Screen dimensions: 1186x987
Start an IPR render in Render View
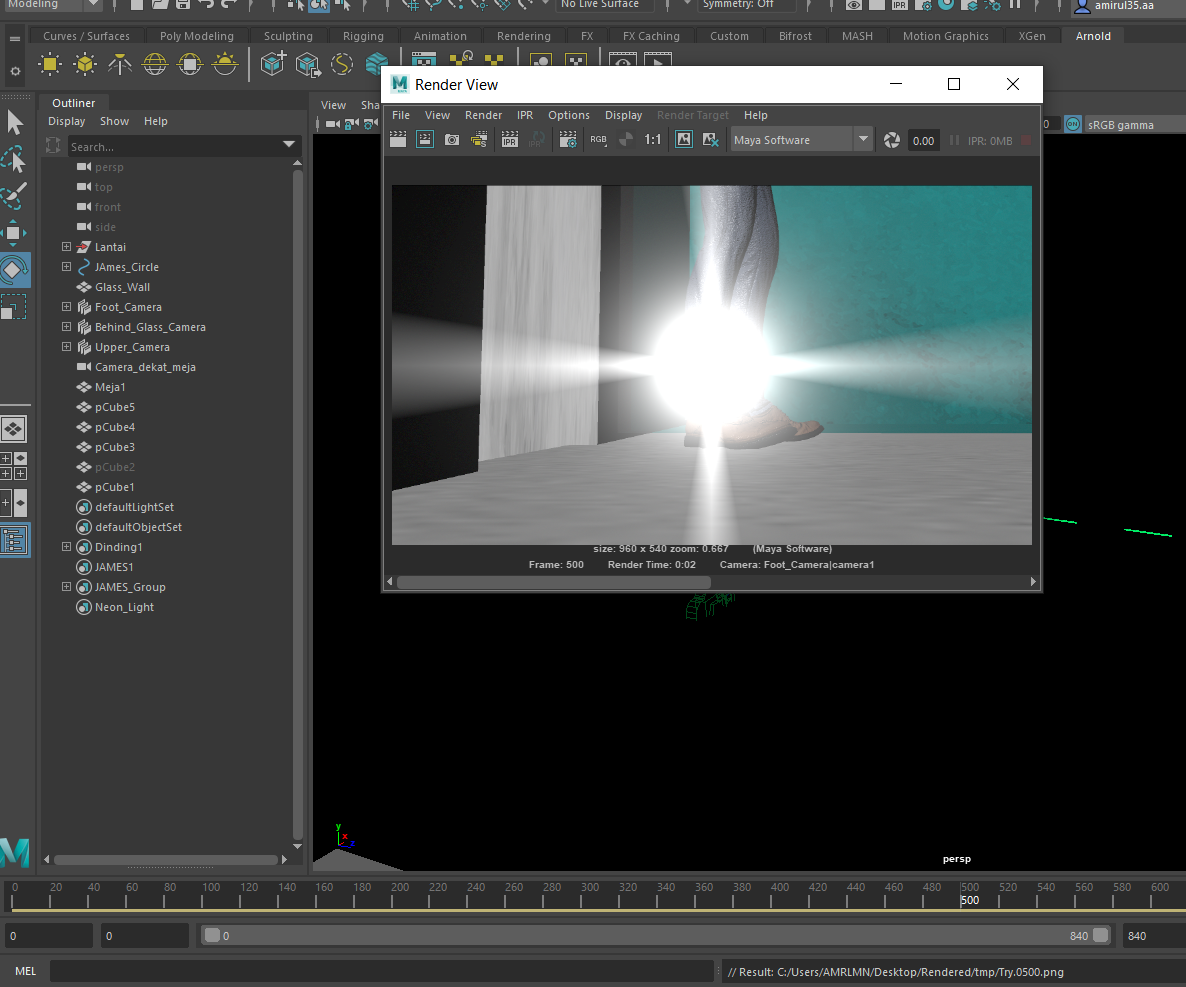point(510,139)
